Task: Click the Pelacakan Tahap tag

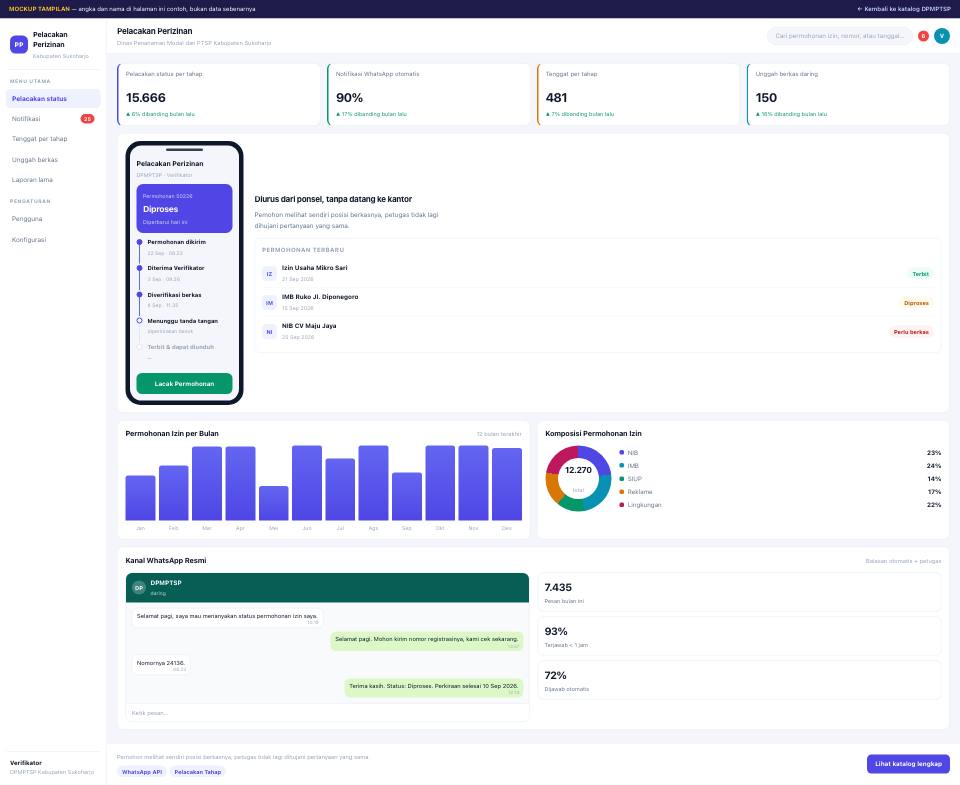Action: 198,772
